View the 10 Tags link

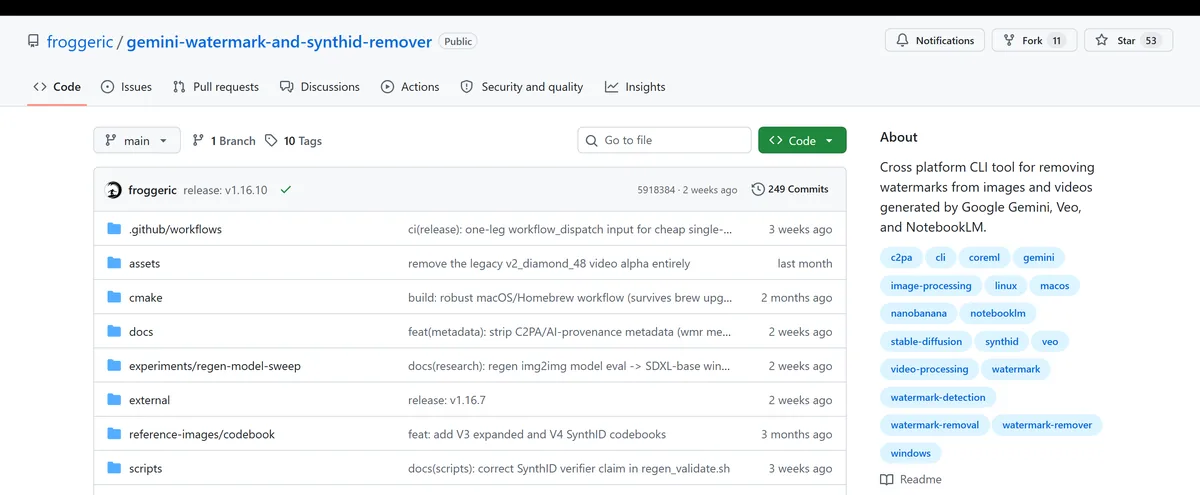click(294, 141)
